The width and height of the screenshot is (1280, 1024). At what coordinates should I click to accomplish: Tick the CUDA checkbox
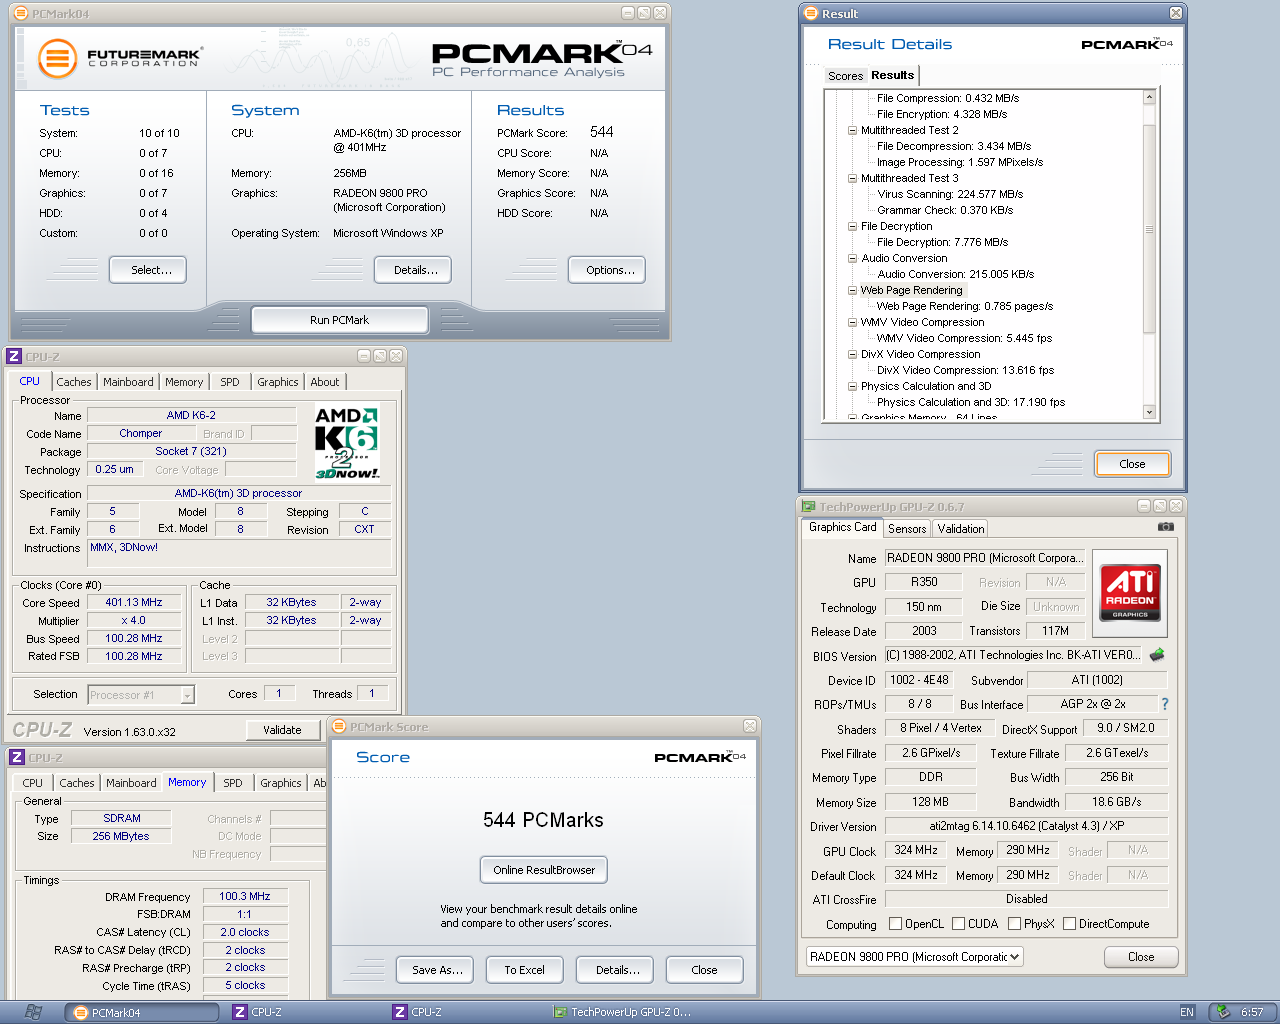point(959,924)
